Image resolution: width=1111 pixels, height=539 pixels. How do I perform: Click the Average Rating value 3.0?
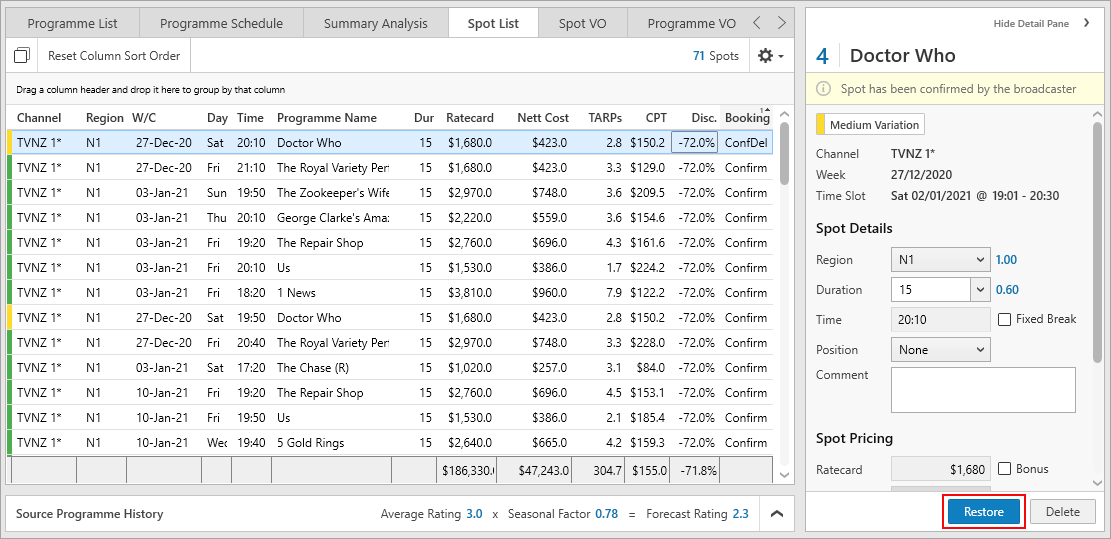[474, 514]
